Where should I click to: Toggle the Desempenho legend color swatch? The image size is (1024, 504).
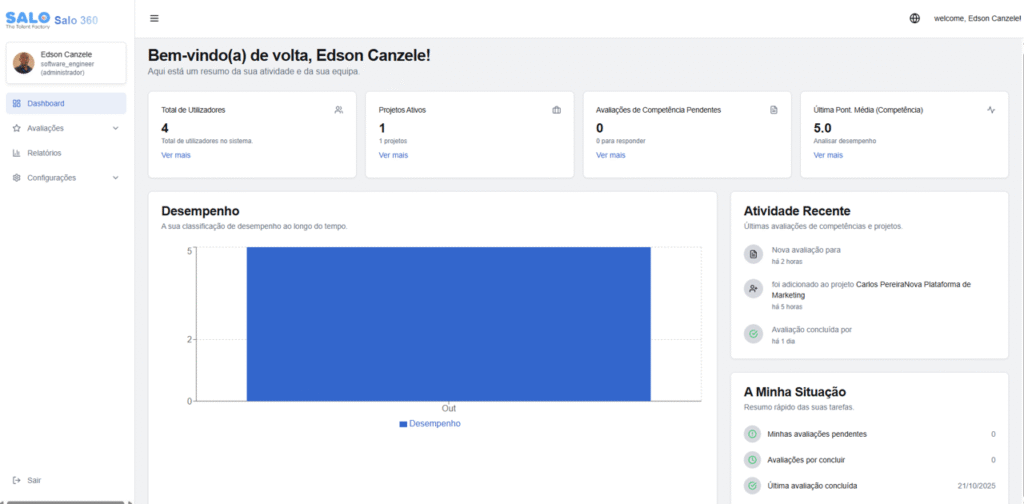pyautogui.click(x=403, y=424)
